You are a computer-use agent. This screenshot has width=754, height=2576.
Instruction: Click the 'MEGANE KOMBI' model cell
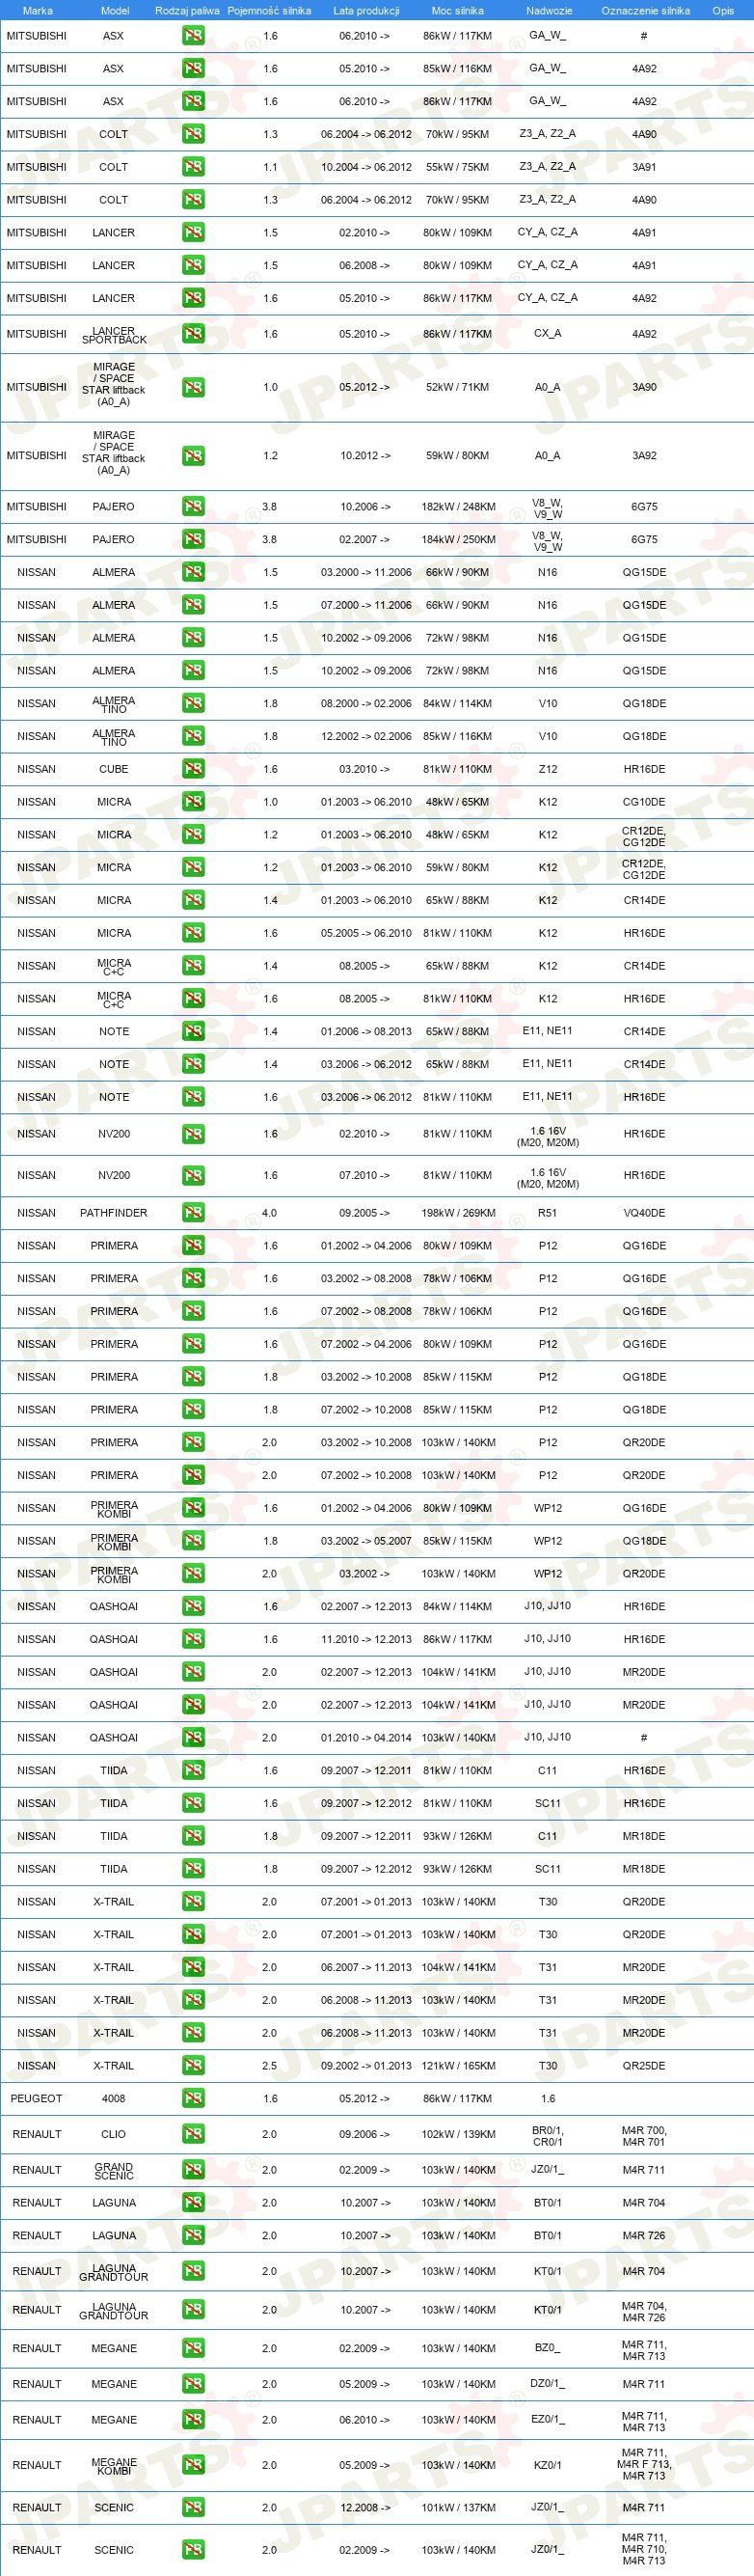tap(114, 2467)
